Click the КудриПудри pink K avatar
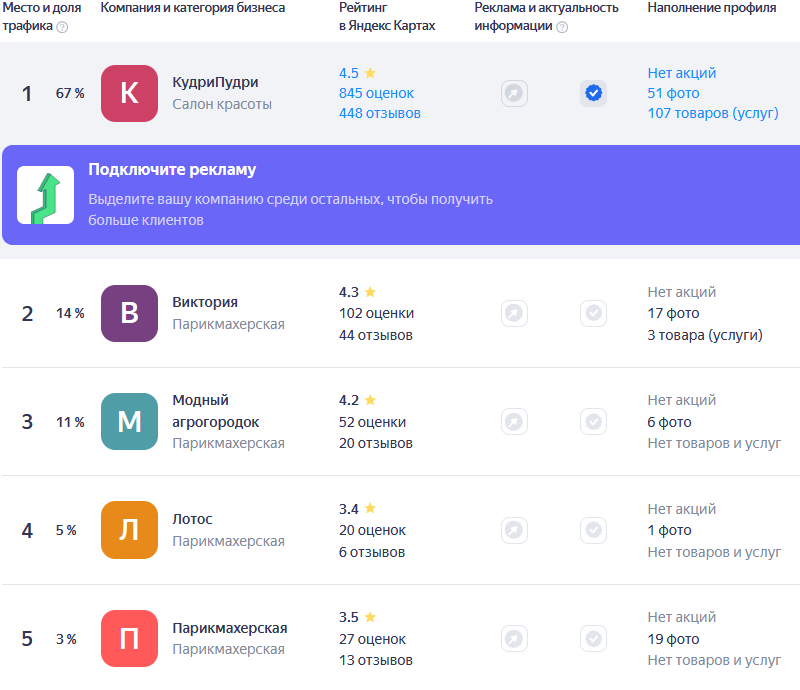 tap(129, 93)
